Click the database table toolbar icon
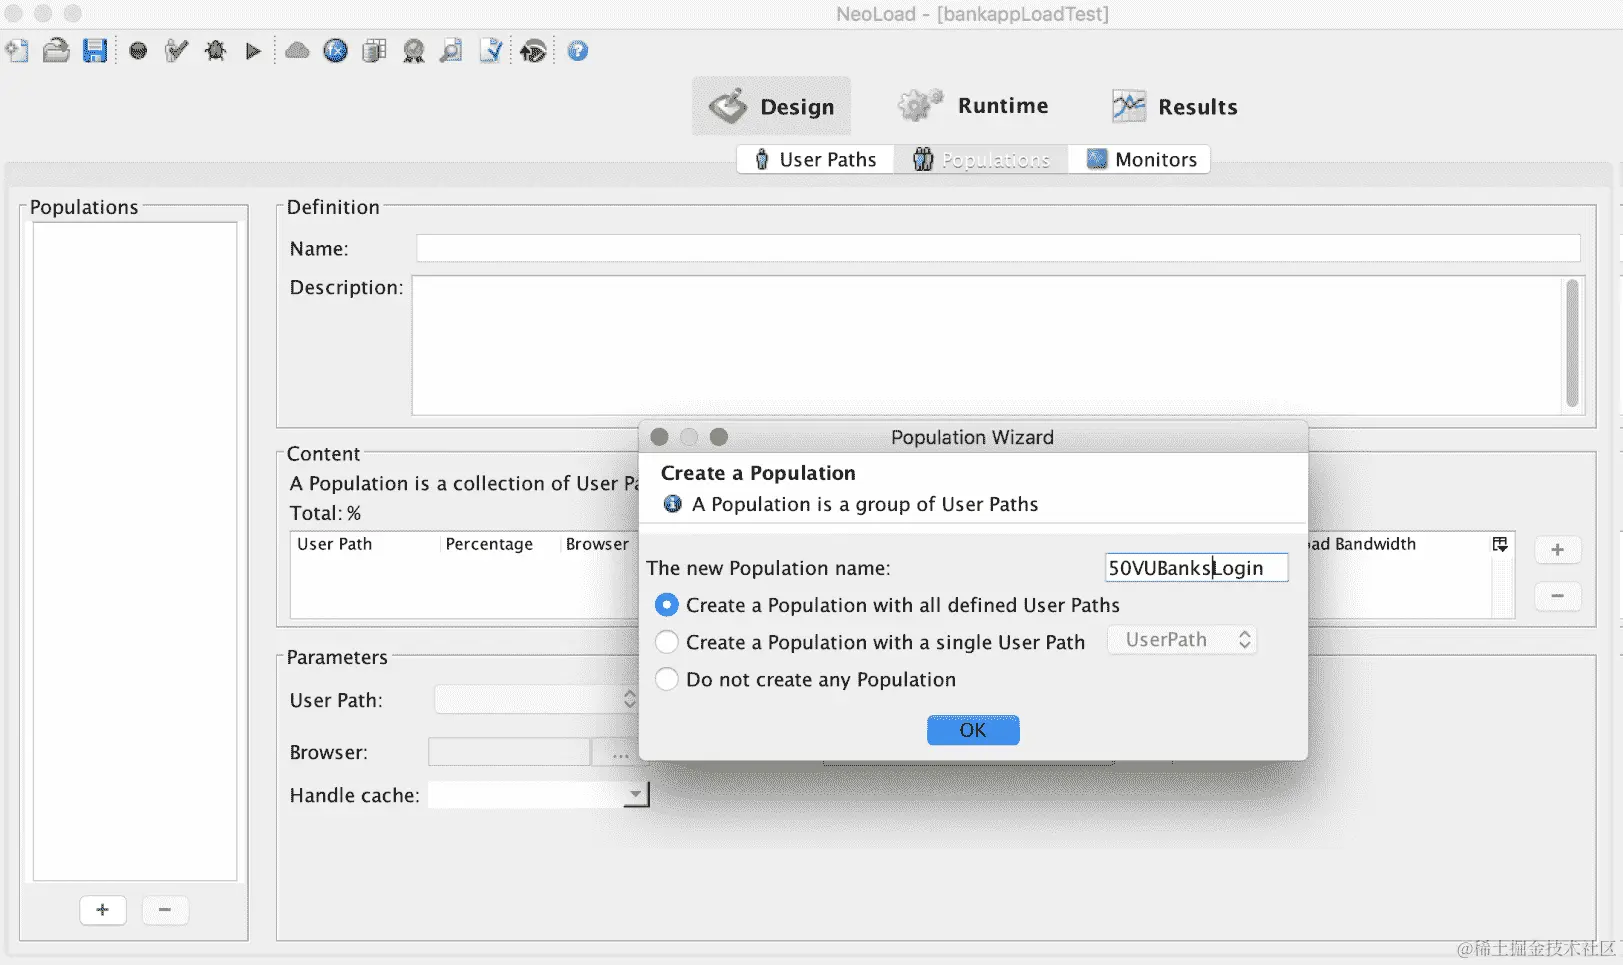1623x965 pixels. [x=374, y=51]
